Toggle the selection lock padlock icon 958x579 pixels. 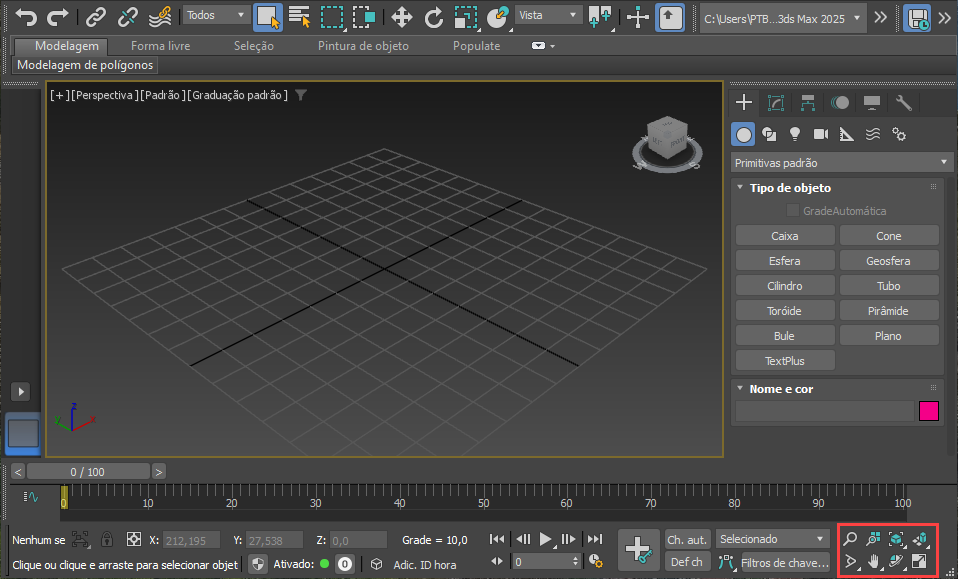click(106, 540)
